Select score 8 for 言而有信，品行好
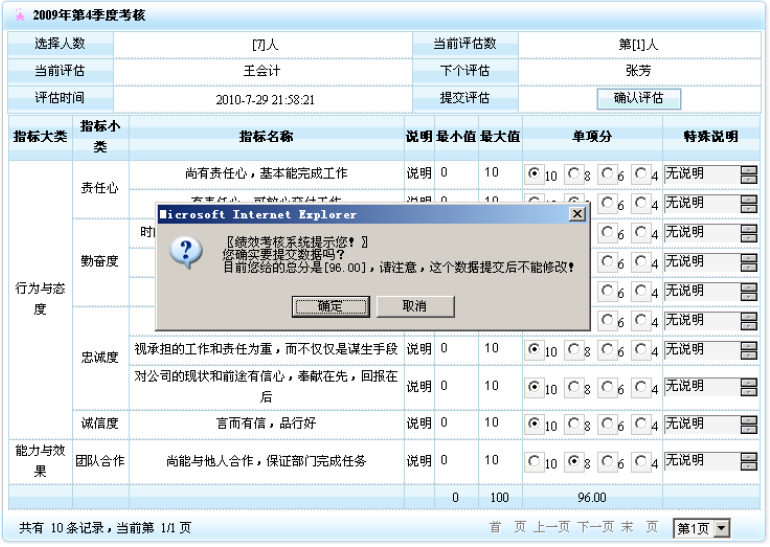Viewport: 770px width, 547px height. coord(574,423)
